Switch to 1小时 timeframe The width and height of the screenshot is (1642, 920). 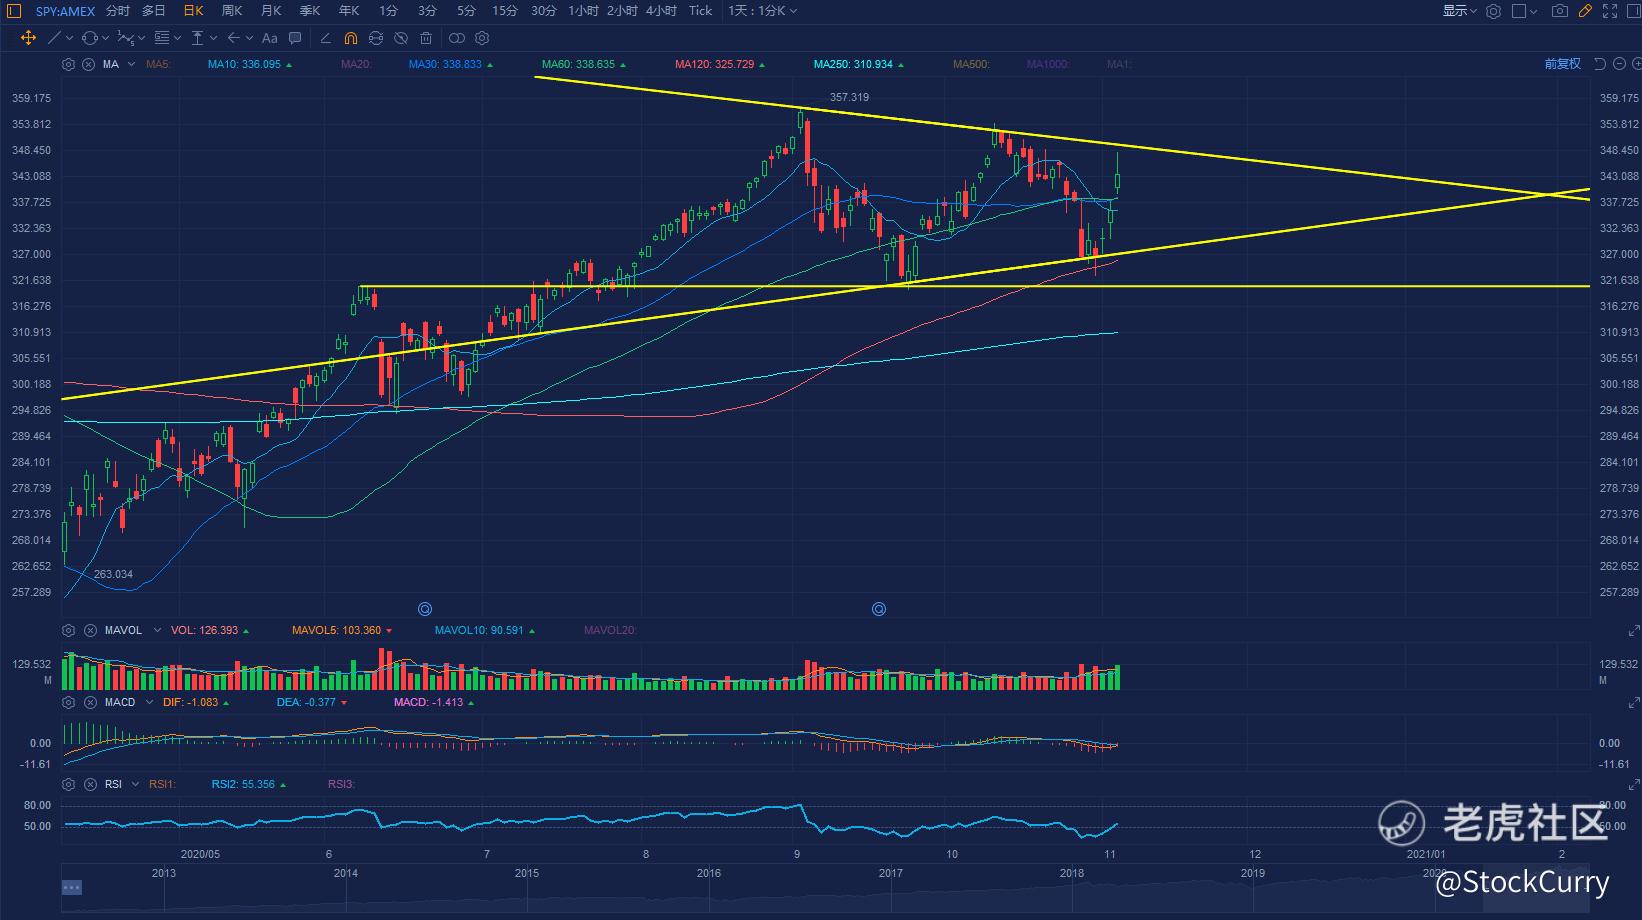pyautogui.click(x=583, y=11)
